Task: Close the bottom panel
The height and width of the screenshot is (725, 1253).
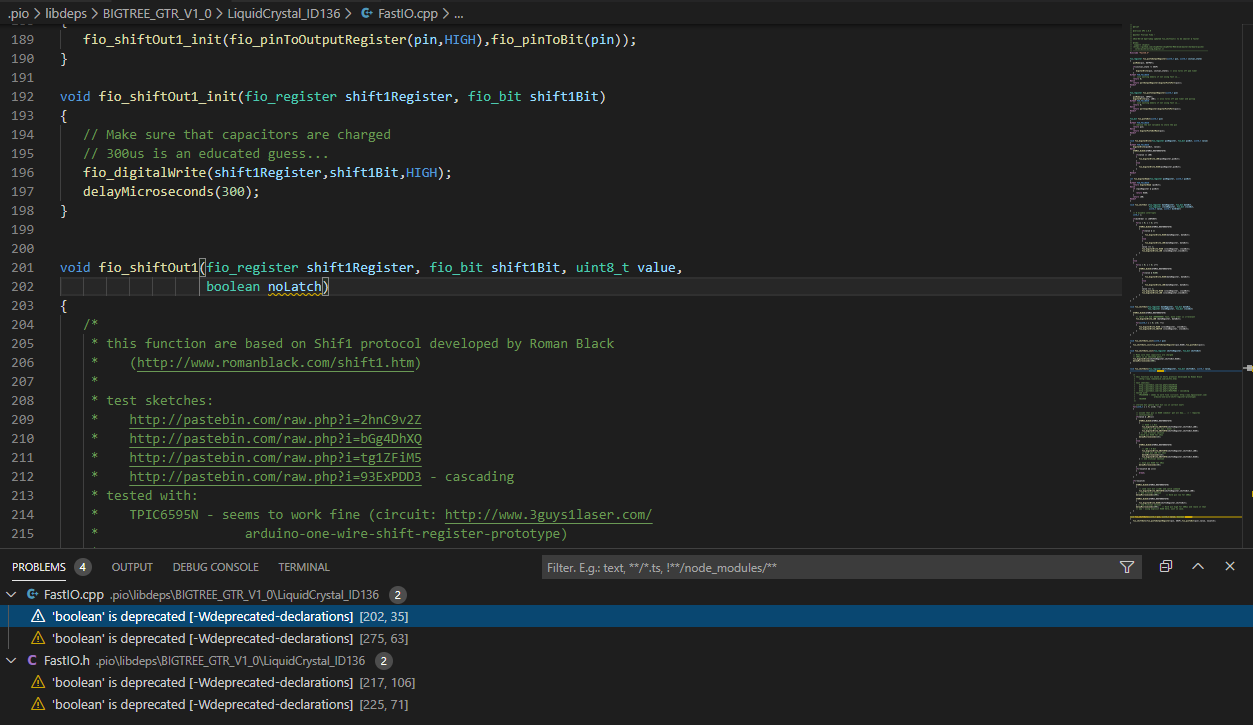Action: [x=1230, y=566]
